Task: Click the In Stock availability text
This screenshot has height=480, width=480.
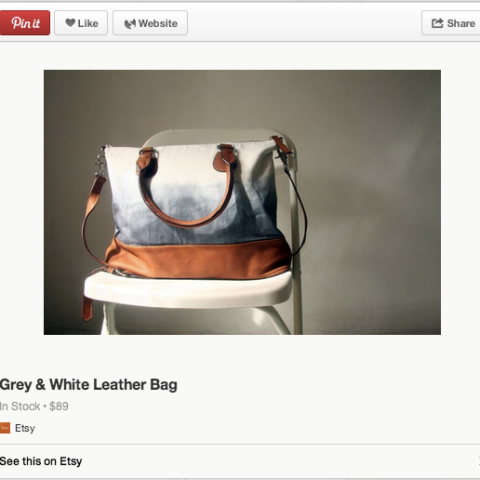Action: 20,406
